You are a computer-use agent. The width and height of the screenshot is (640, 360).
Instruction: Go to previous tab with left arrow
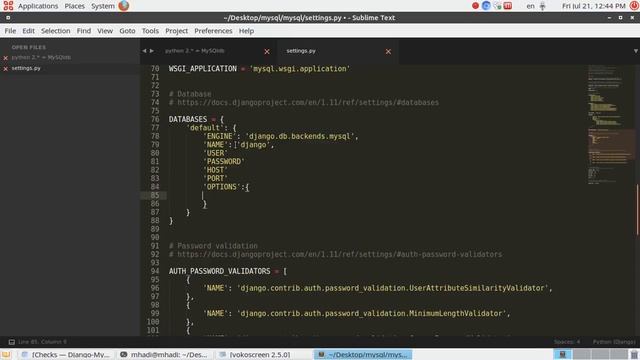click(x=144, y=51)
